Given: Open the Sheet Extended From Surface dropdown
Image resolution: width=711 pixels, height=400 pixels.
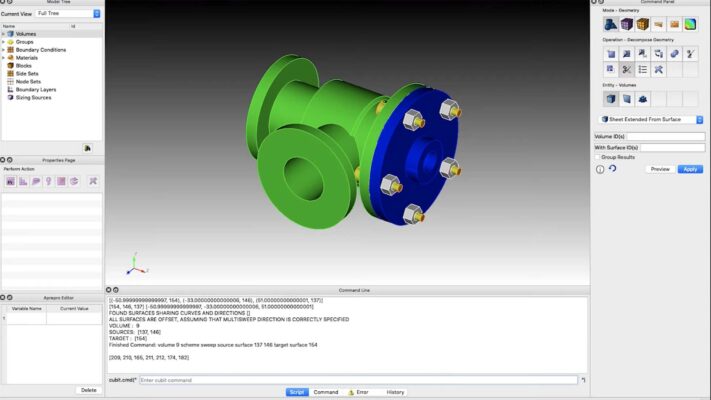Looking at the screenshot, I should pyautogui.click(x=650, y=119).
